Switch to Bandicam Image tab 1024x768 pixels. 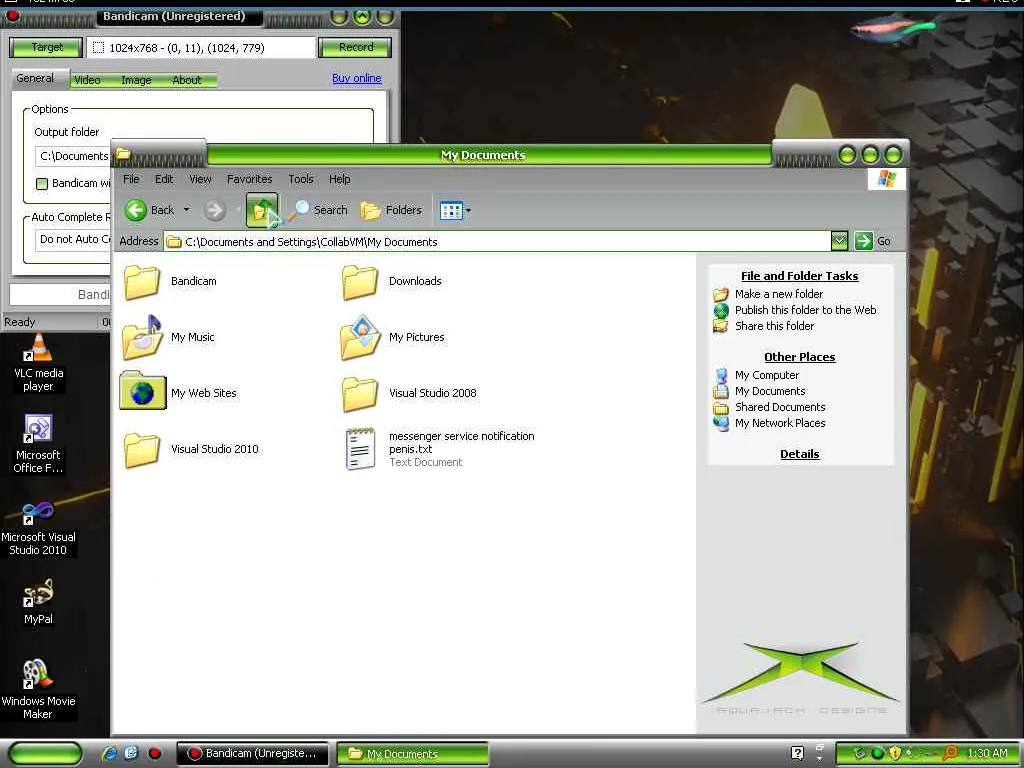coord(136,80)
